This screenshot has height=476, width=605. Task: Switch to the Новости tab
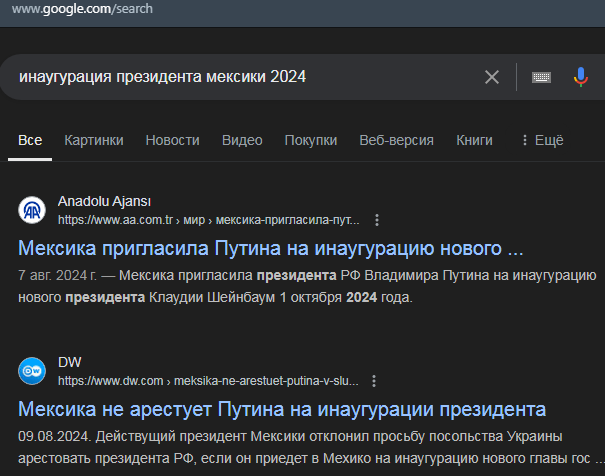(172, 140)
